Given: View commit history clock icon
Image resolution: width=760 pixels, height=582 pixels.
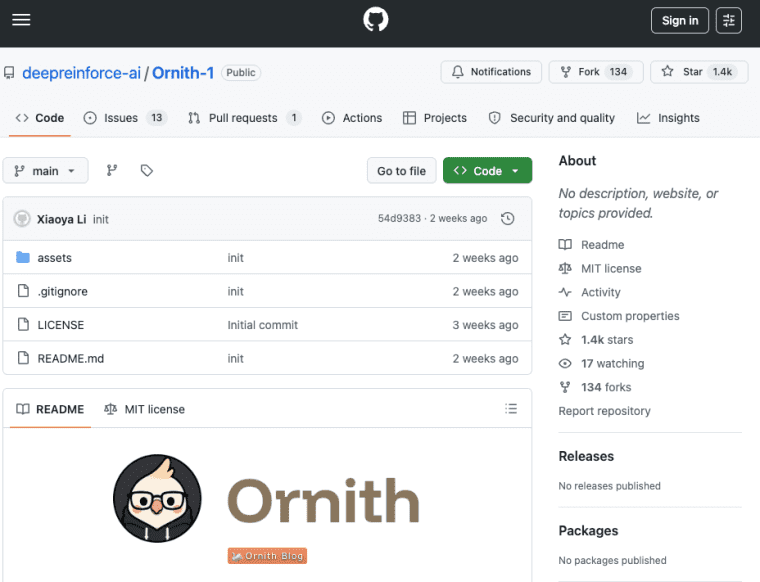Looking at the screenshot, I should pyautogui.click(x=507, y=219).
